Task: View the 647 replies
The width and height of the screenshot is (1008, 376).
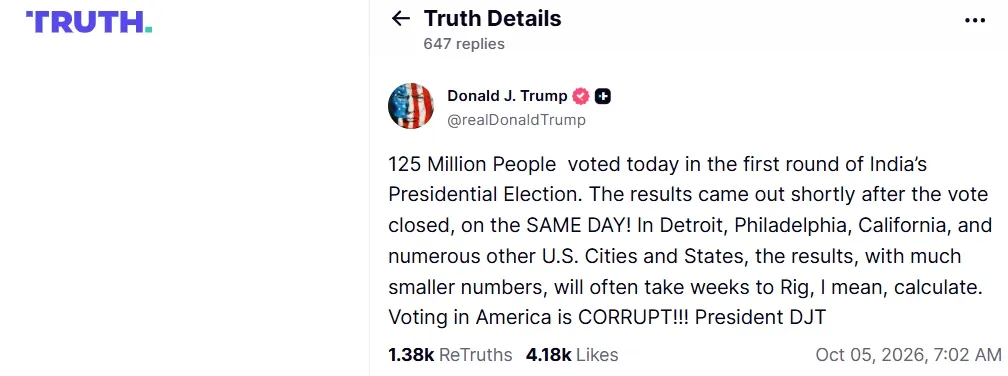Action: [x=464, y=44]
